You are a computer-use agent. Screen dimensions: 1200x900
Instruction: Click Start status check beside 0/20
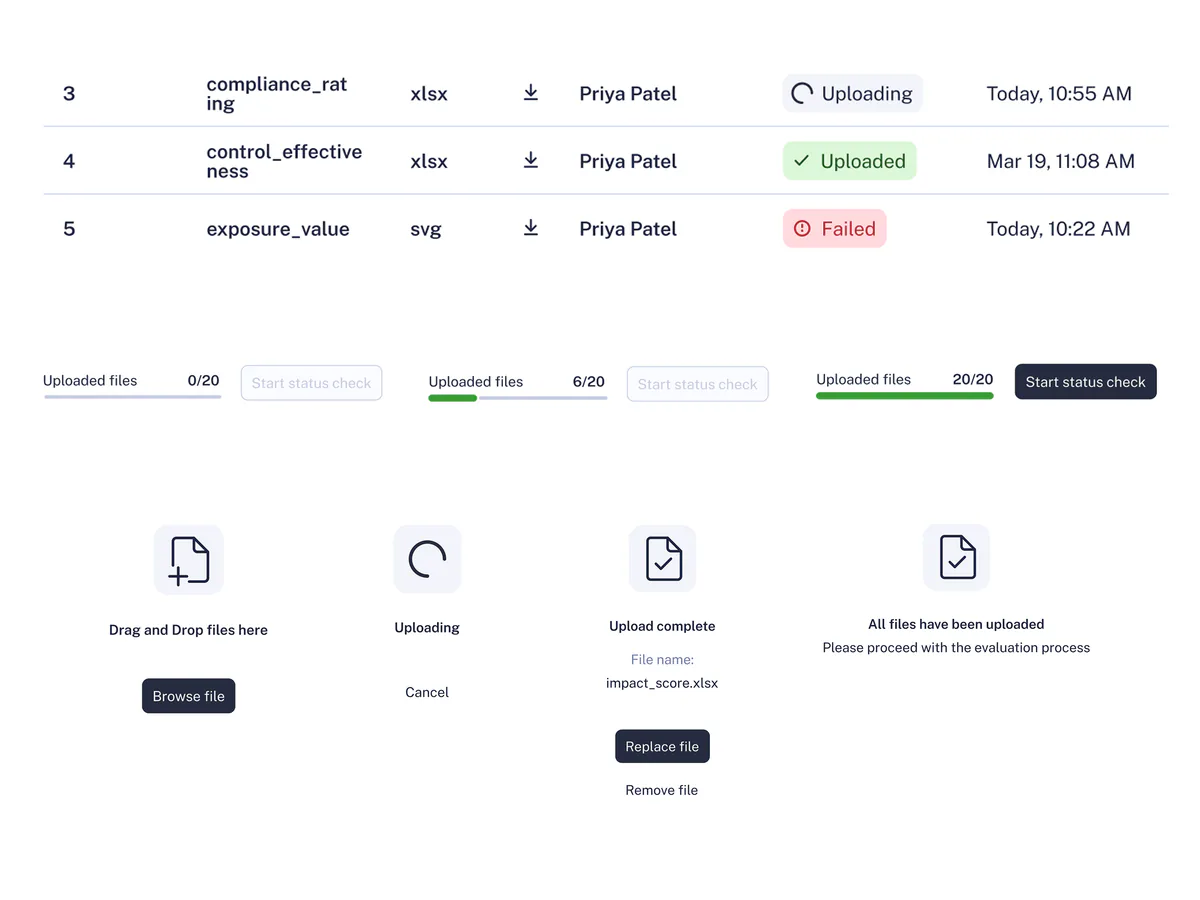click(x=312, y=383)
